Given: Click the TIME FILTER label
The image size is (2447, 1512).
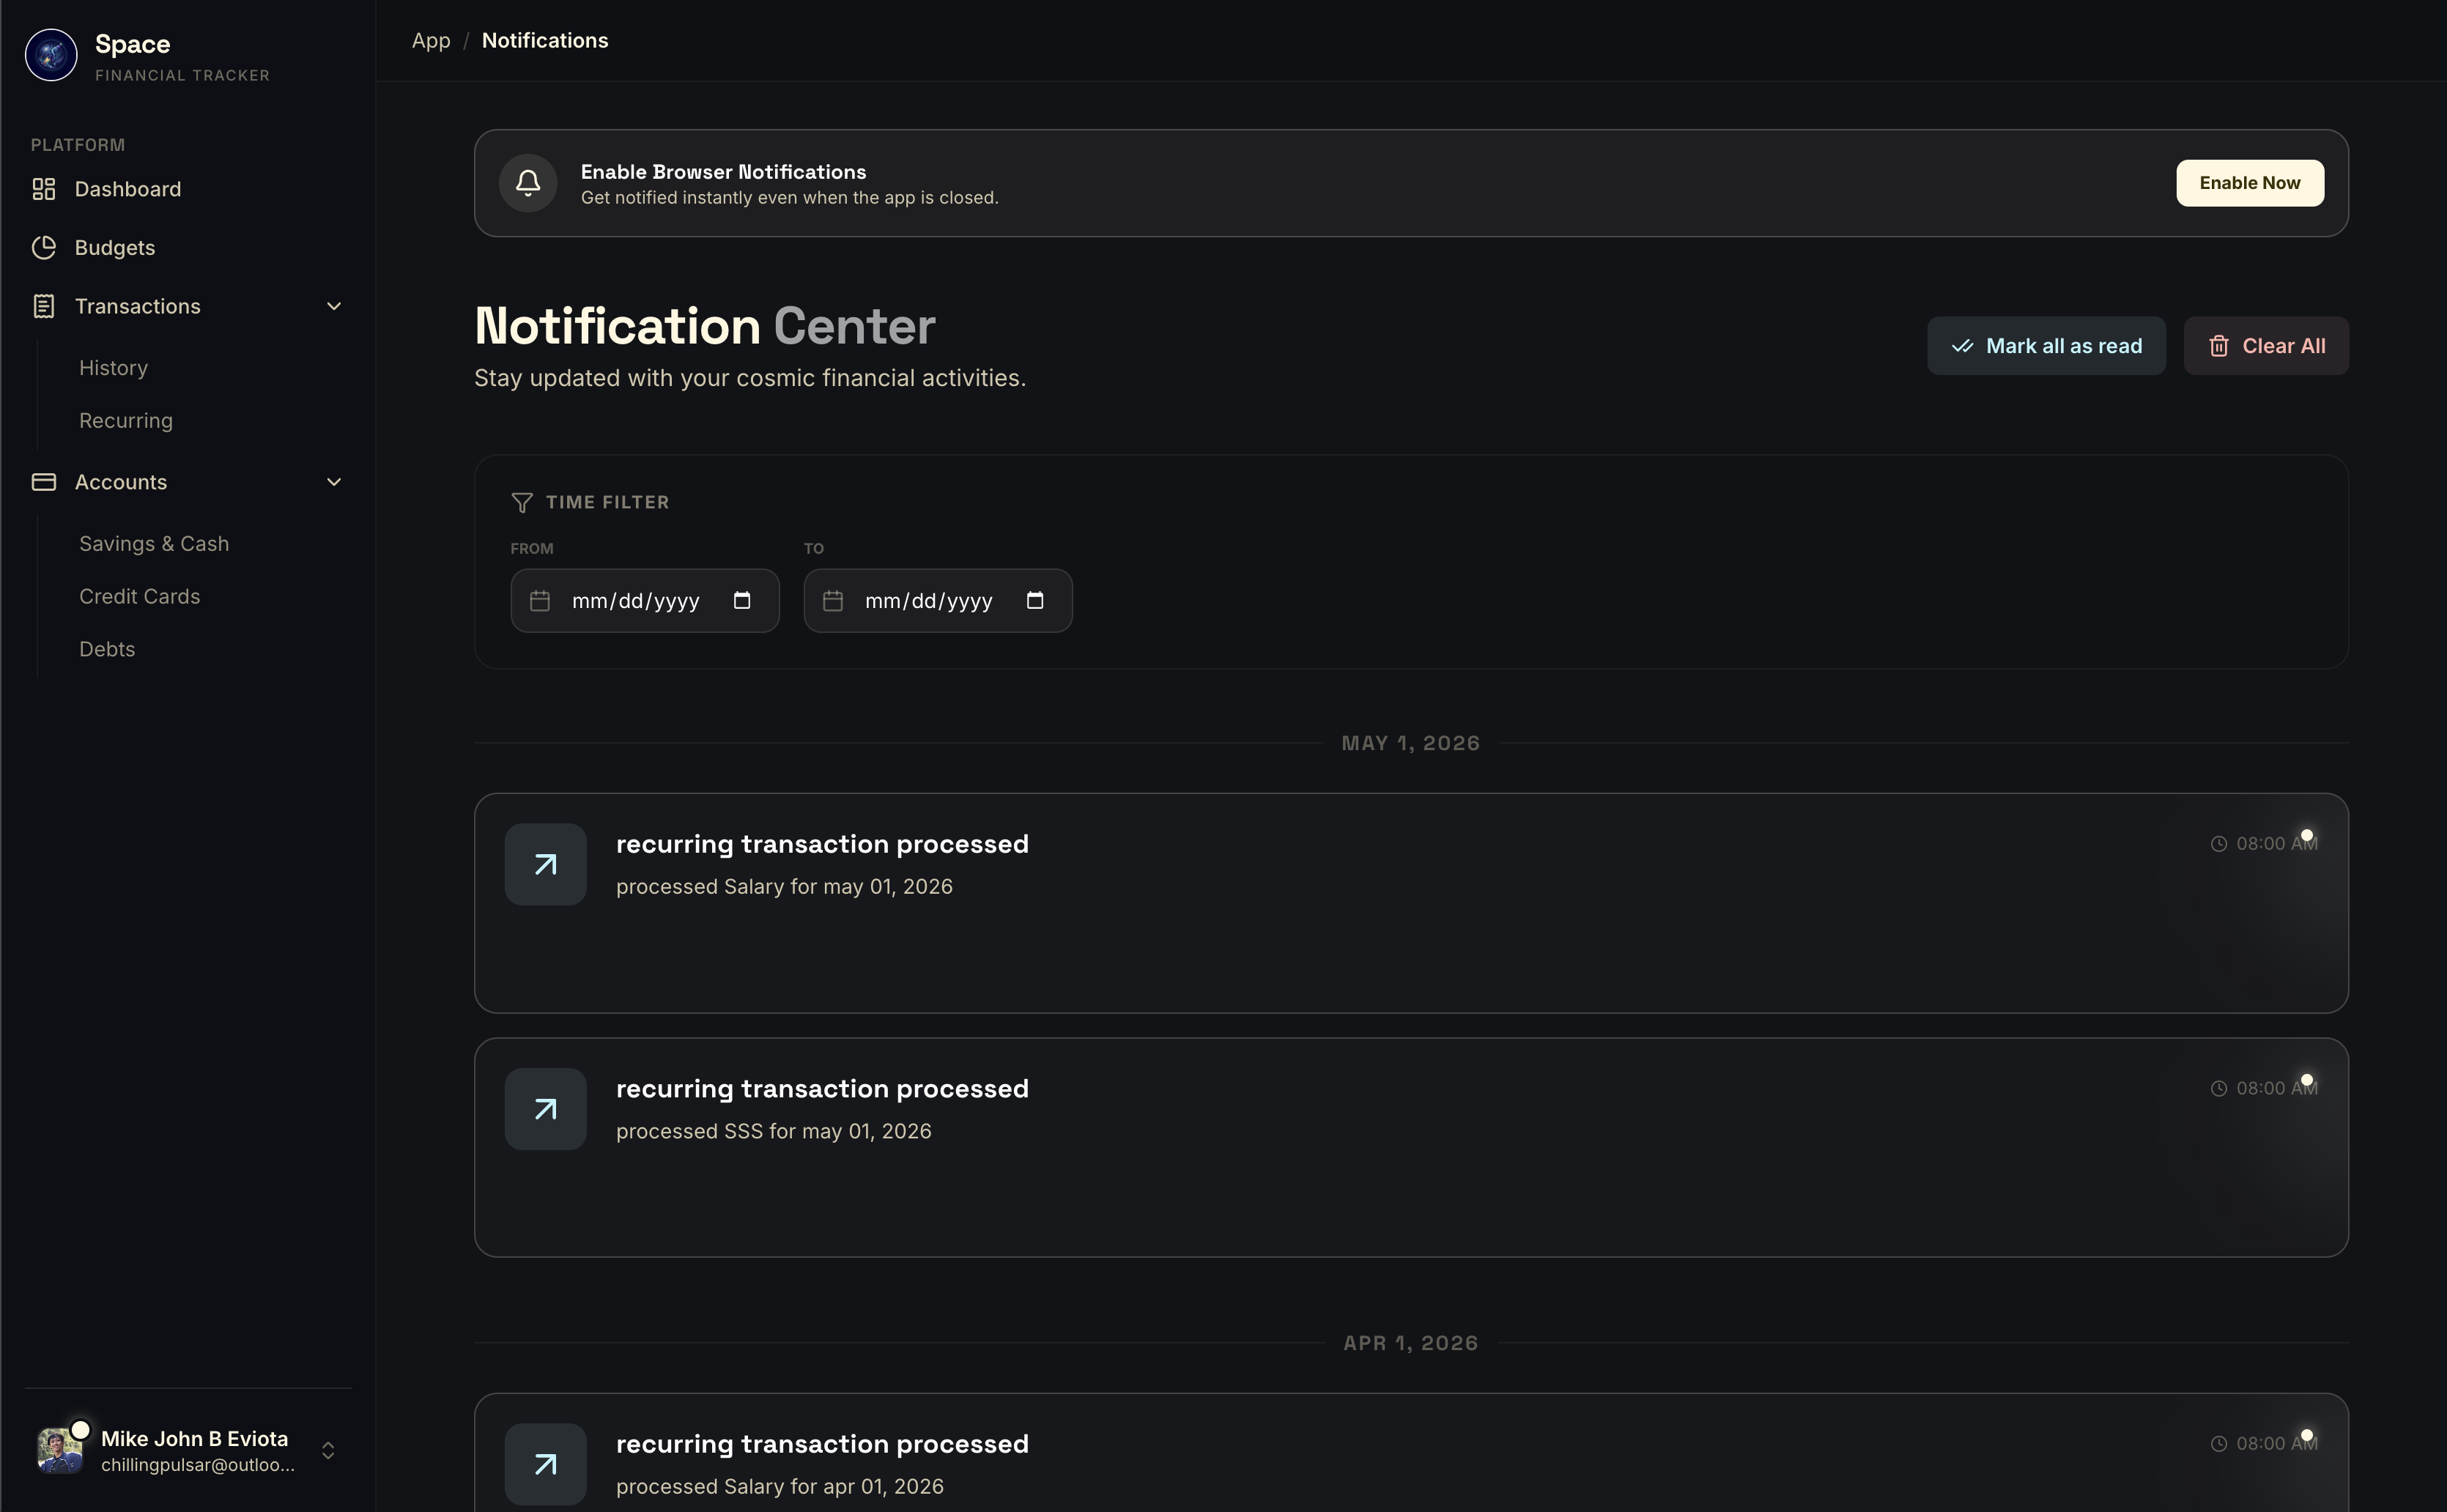Looking at the screenshot, I should point(608,502).
